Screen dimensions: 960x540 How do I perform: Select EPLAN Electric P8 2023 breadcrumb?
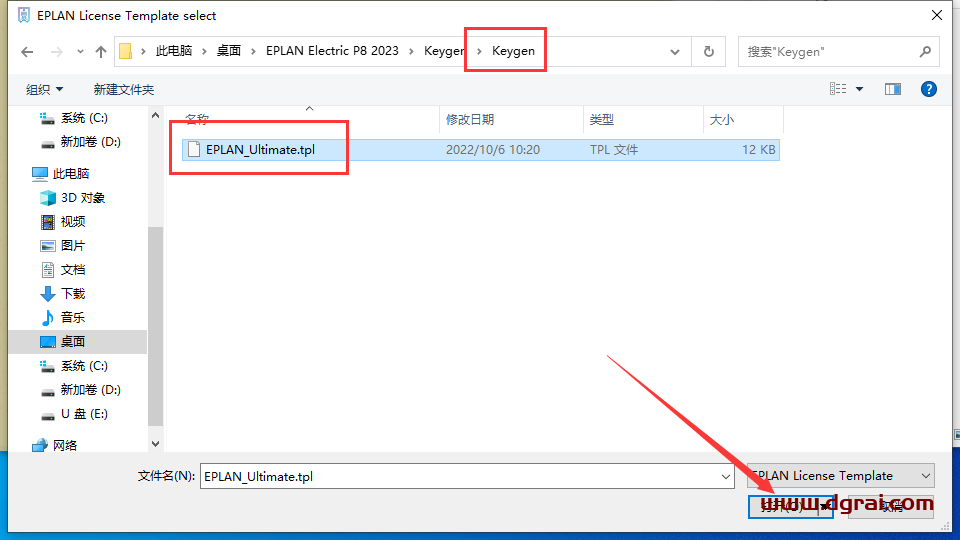point(332,51)
